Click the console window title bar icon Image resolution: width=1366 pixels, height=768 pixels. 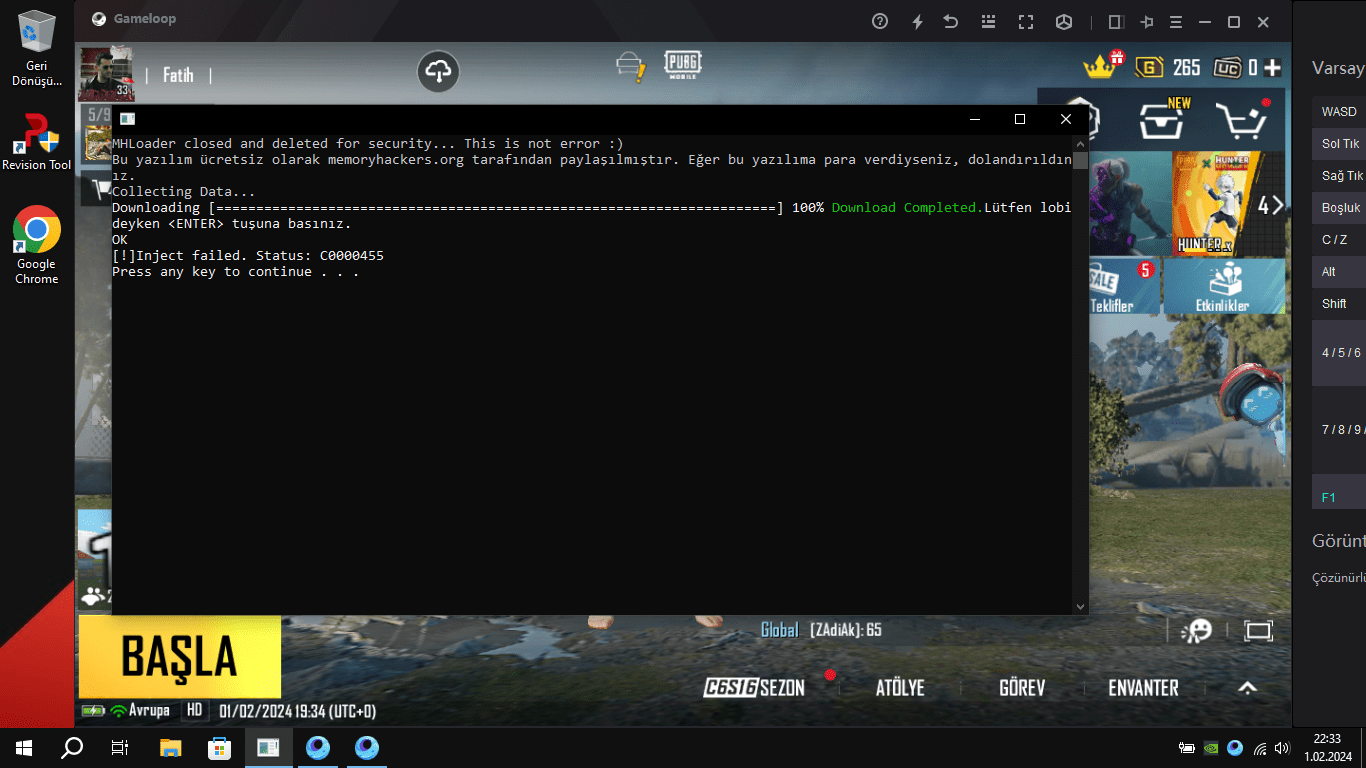127,119
